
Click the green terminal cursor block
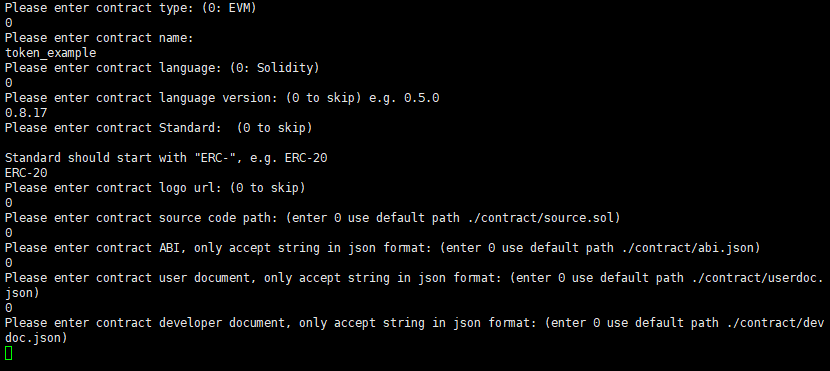pos(8,353)
